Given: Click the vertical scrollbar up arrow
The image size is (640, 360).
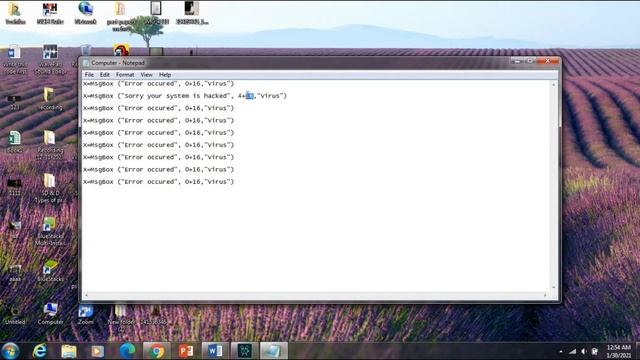Looking at the screenshot, I should pyautogui.click(x=554, y=84).
